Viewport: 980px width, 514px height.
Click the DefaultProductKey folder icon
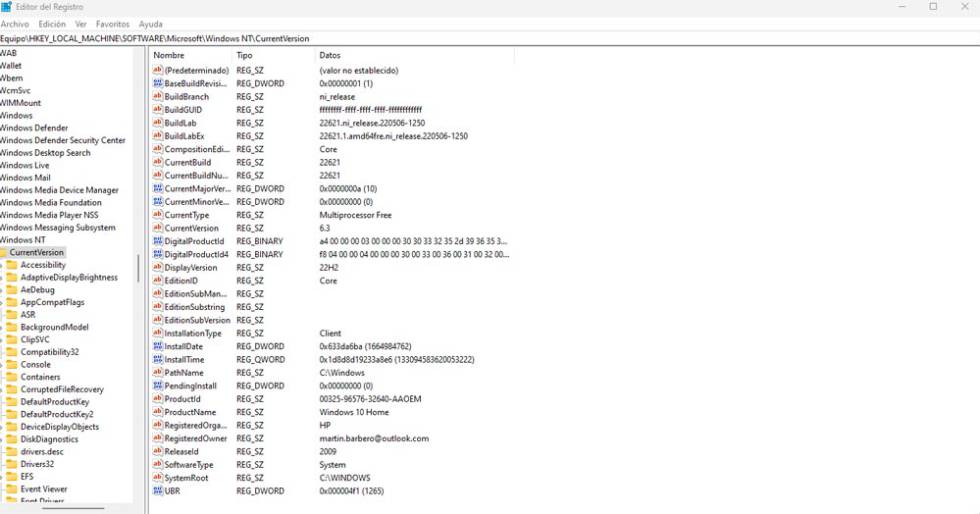click(11, 401)
